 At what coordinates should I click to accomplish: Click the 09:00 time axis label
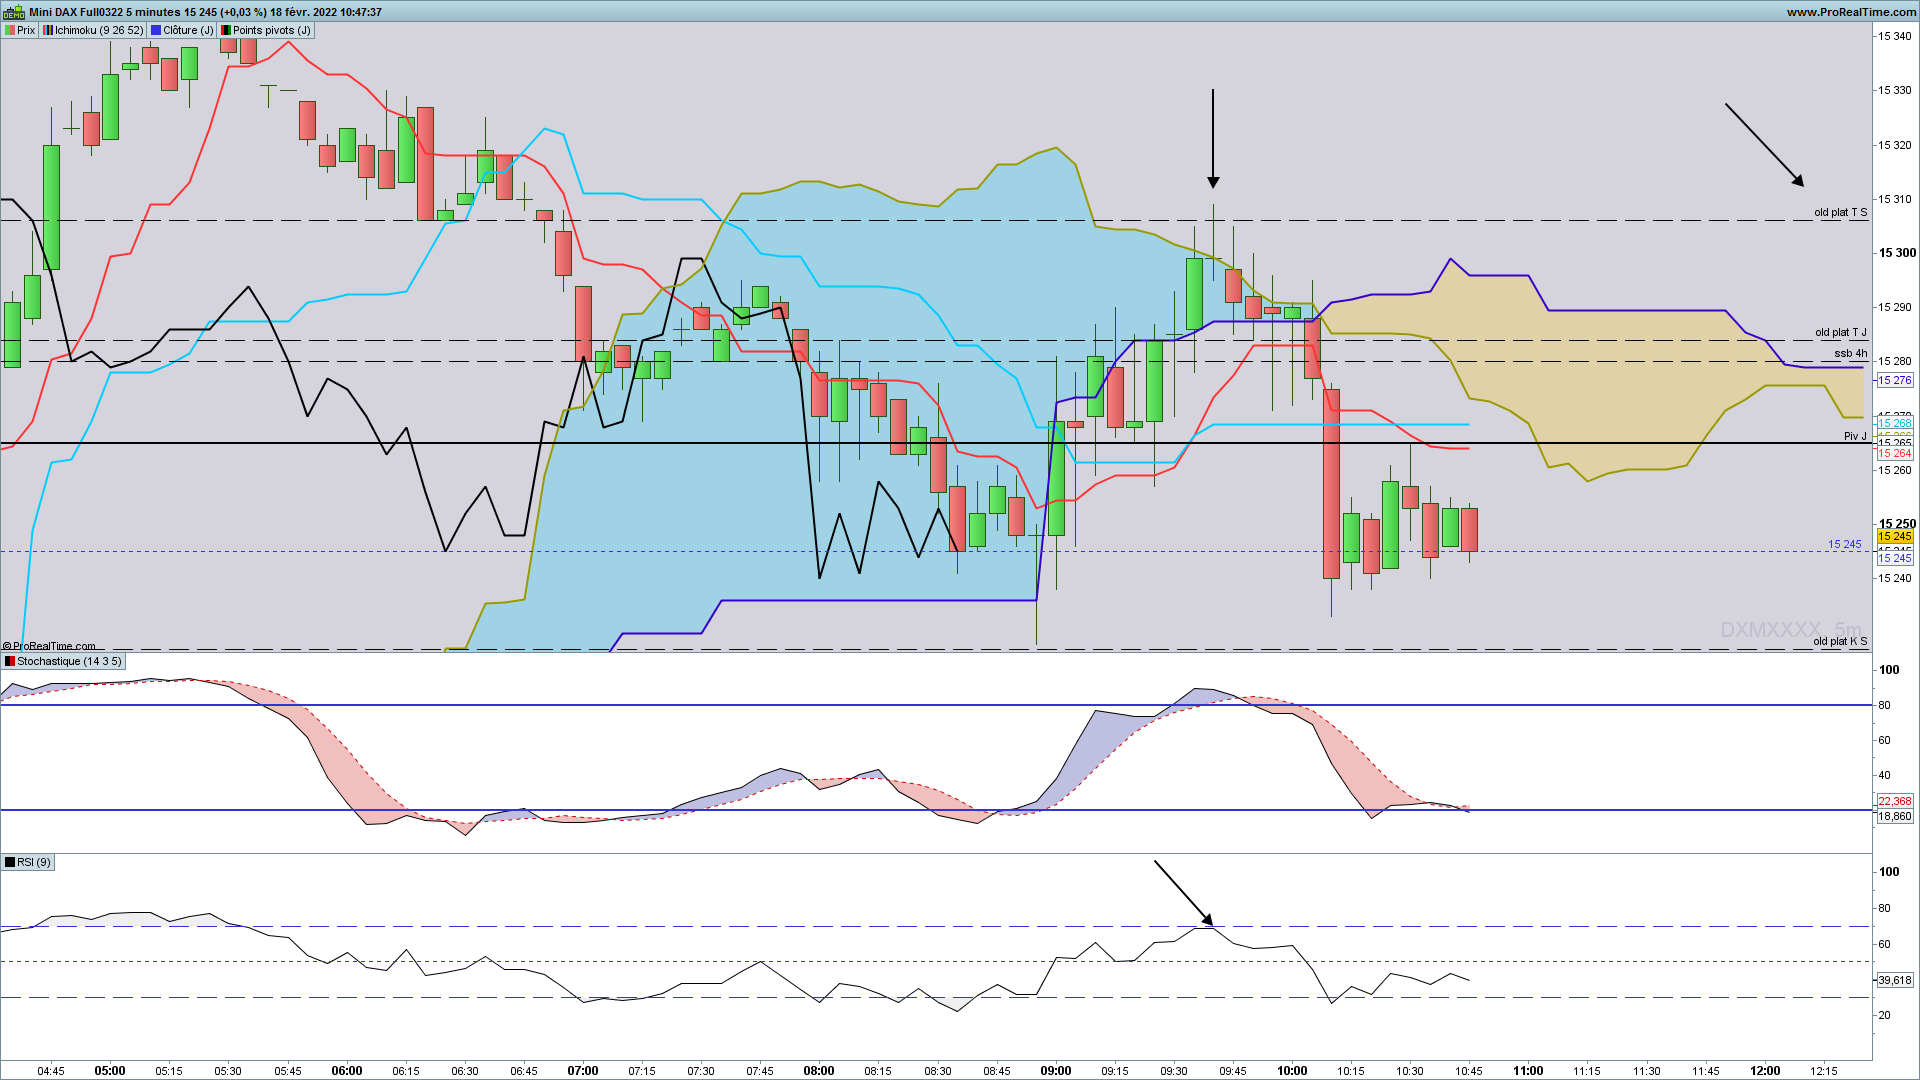coord(1055,1071)
